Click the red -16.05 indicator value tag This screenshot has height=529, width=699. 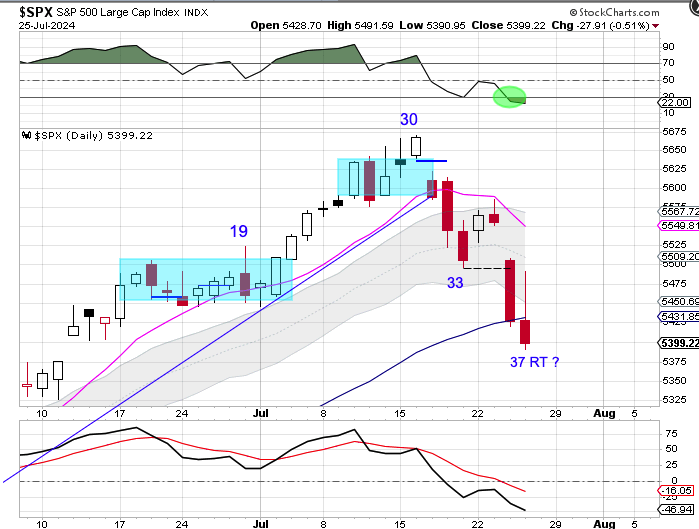point(676,491)
